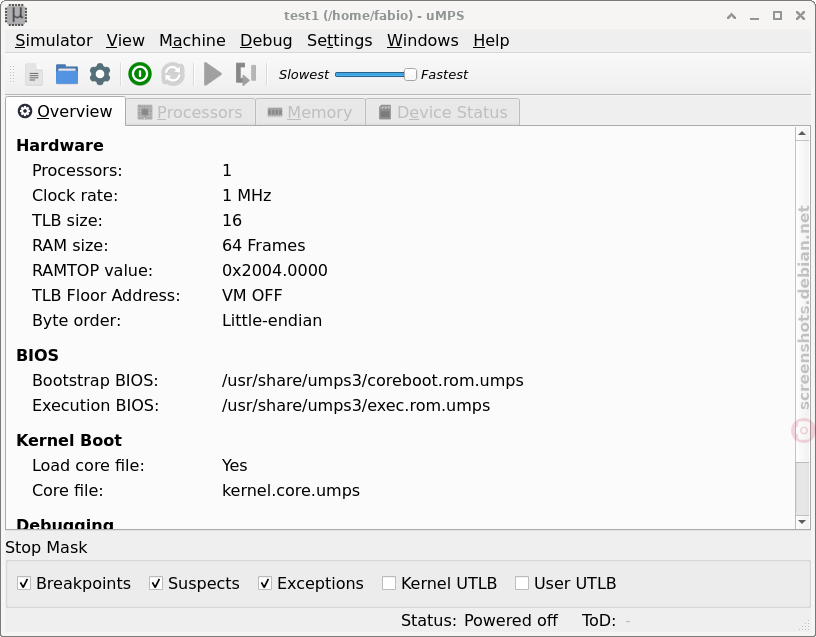
Task: Open the Settings menu
Action: pyautogui.click(x=340, y=41)
